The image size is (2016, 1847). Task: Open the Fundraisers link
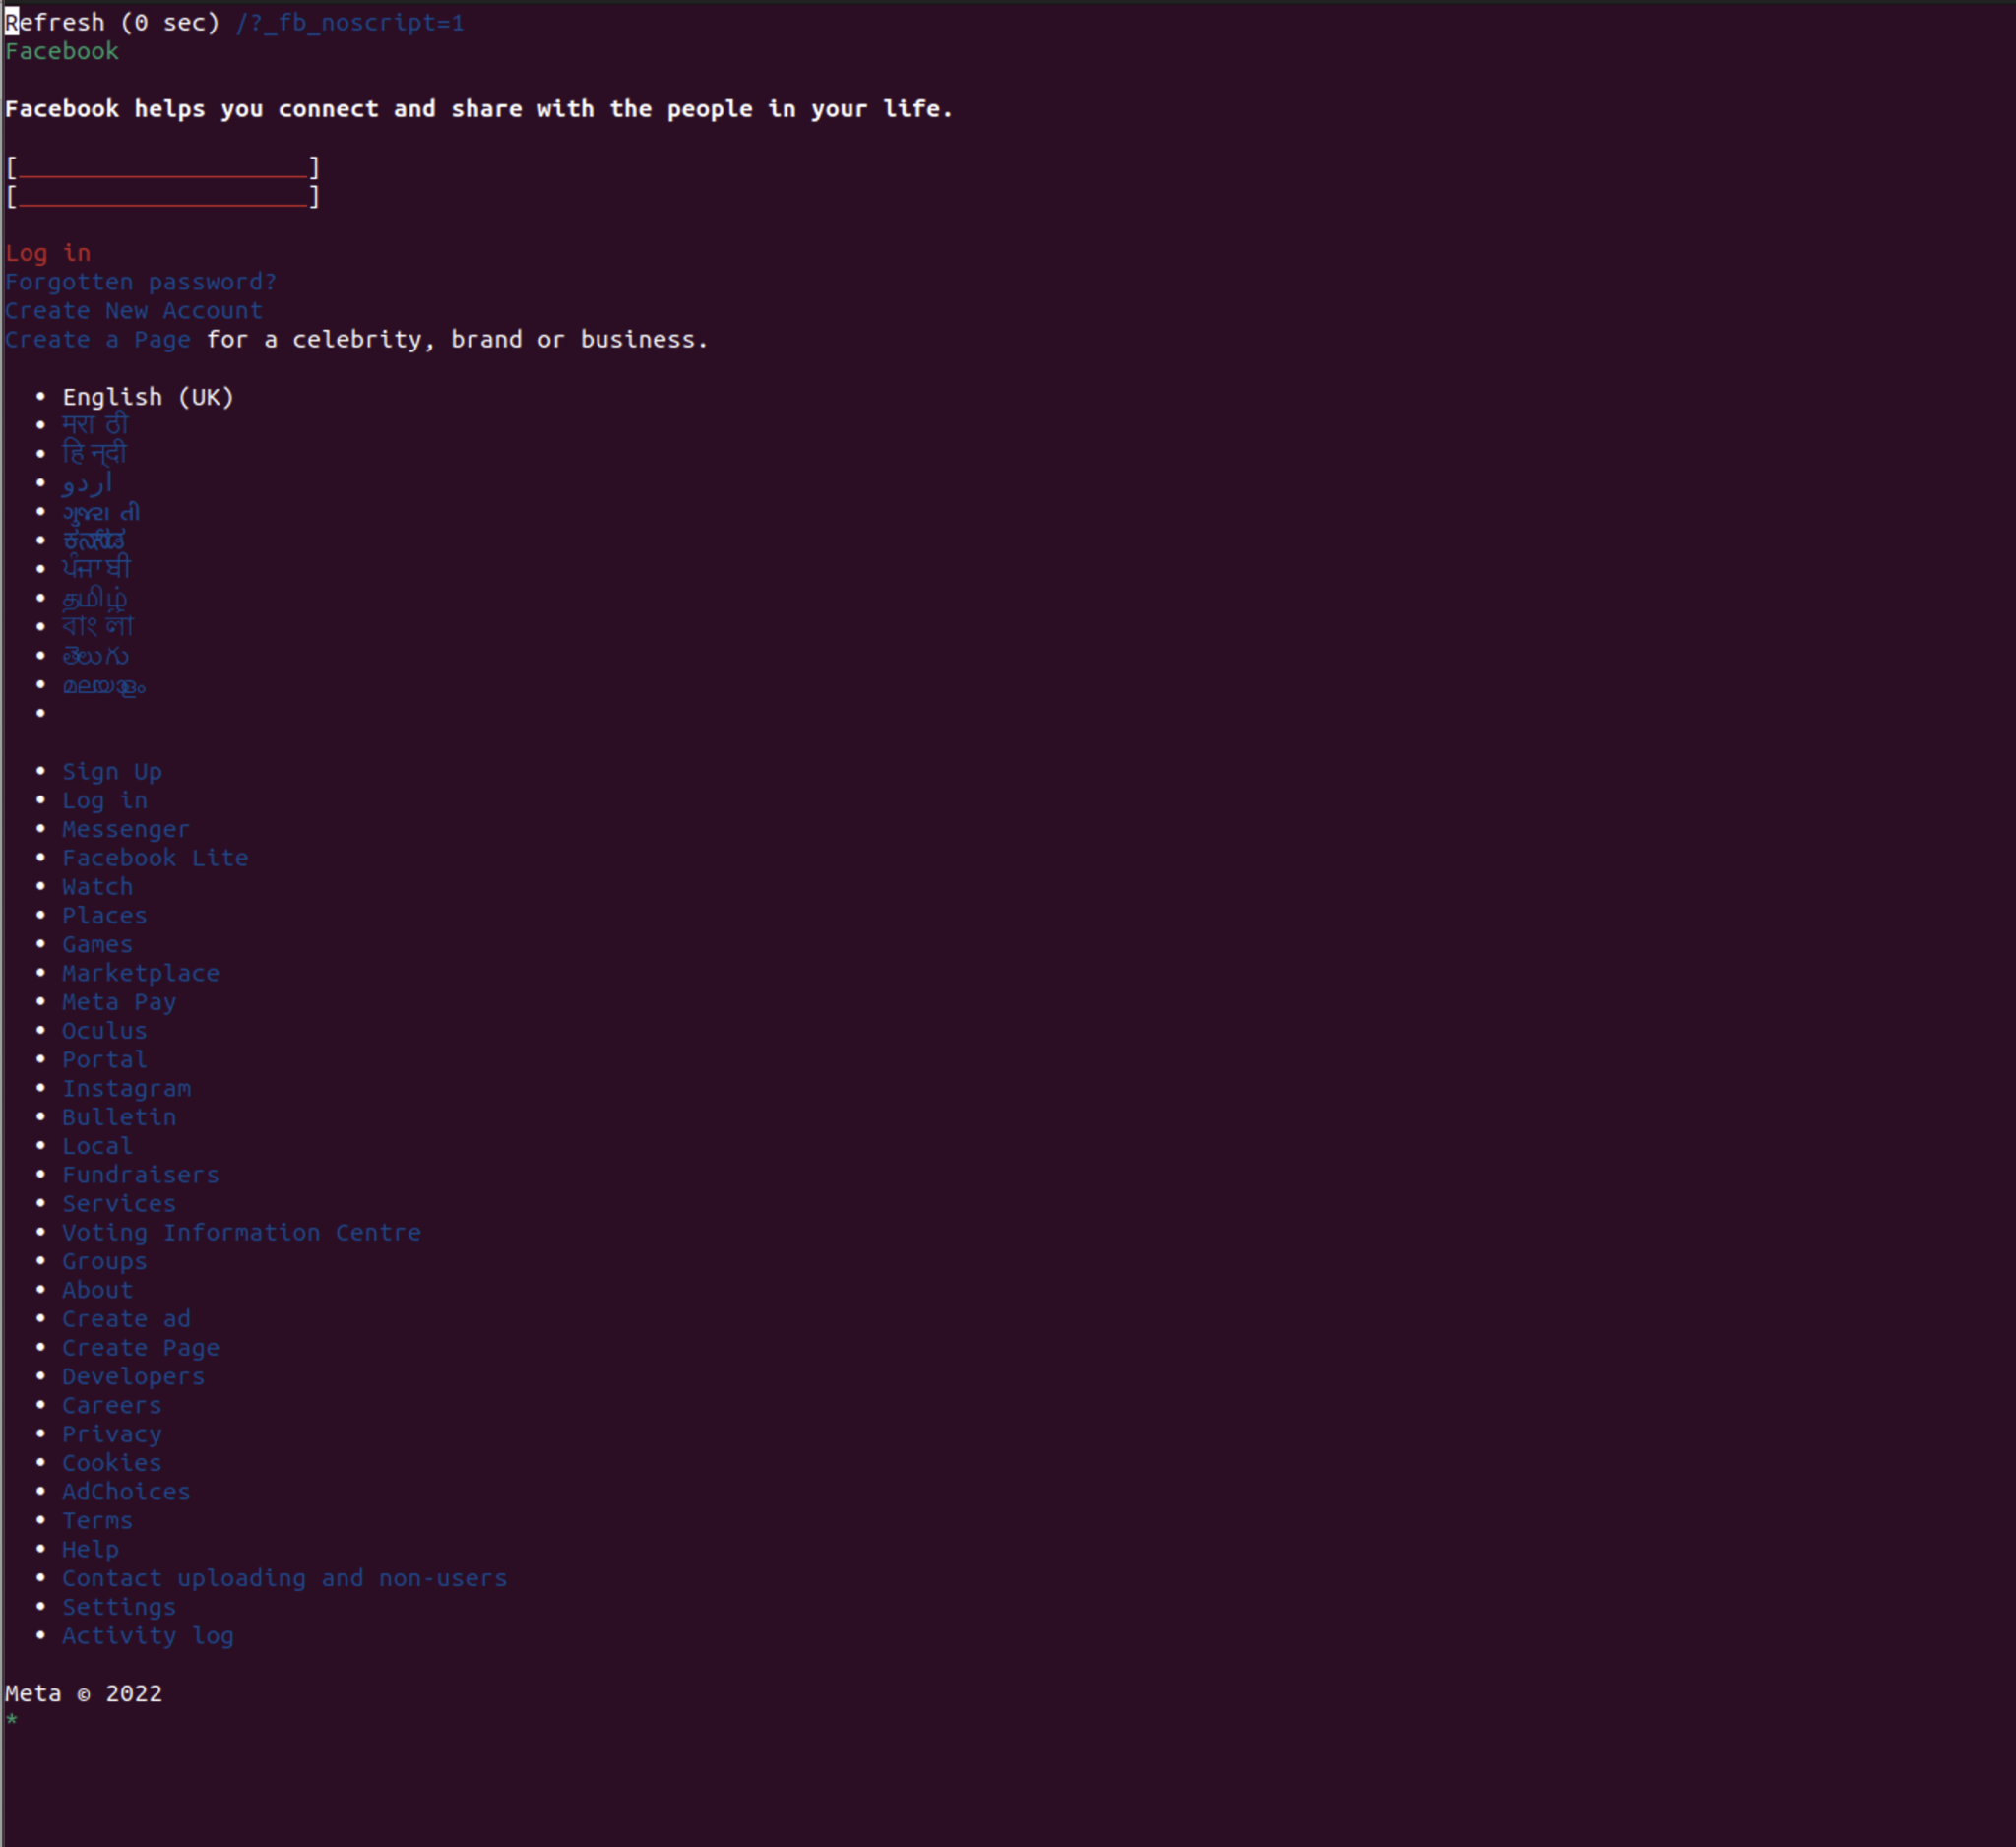[x=141, y=1175]
